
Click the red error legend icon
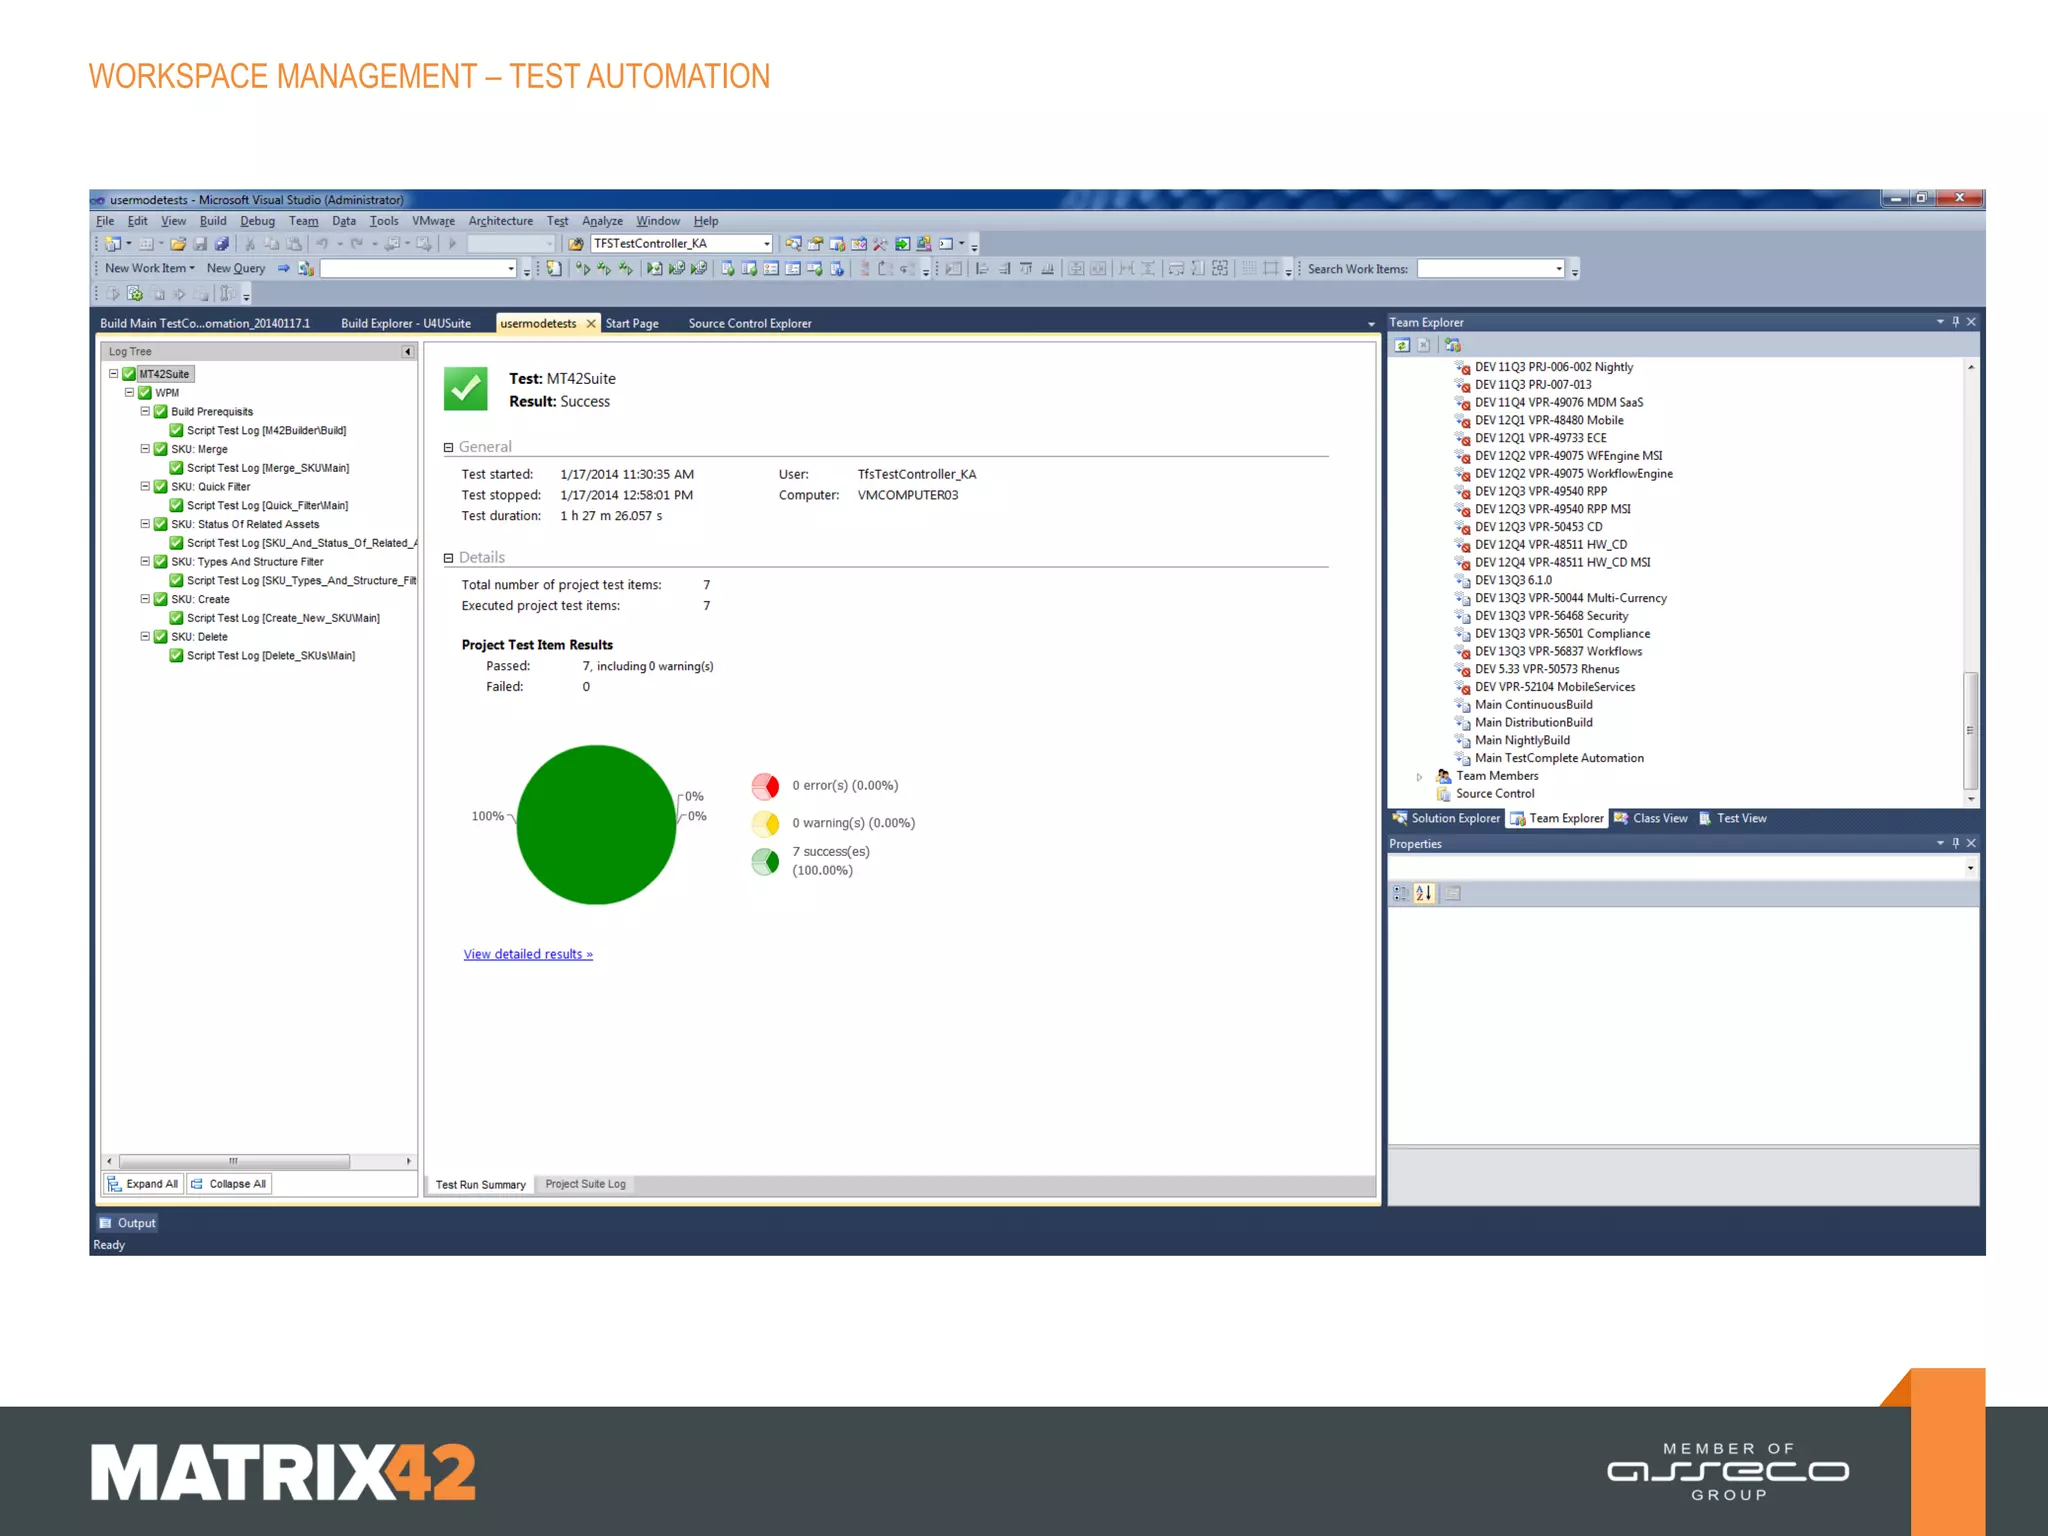(x=765, y=787)
